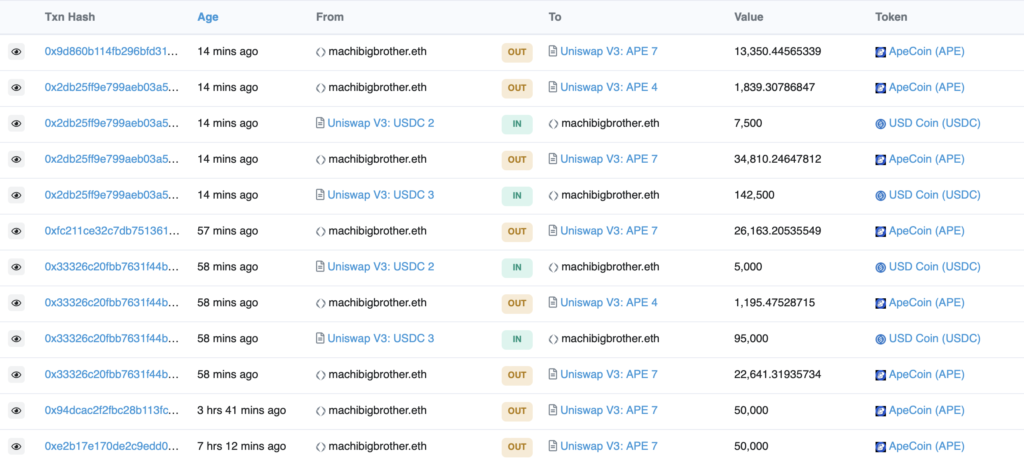
Task: Click the eye icon in the 1,839.30786847 row
Action: [16, 88]
